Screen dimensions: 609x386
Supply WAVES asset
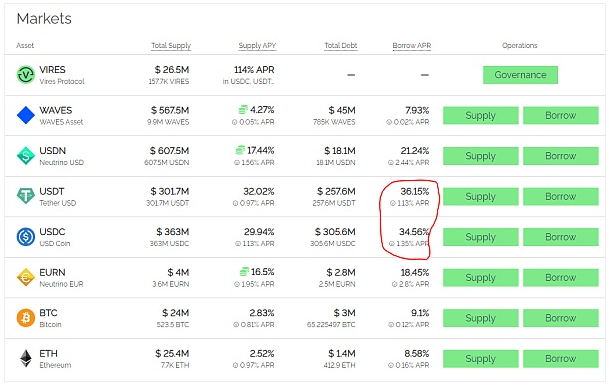480,116
